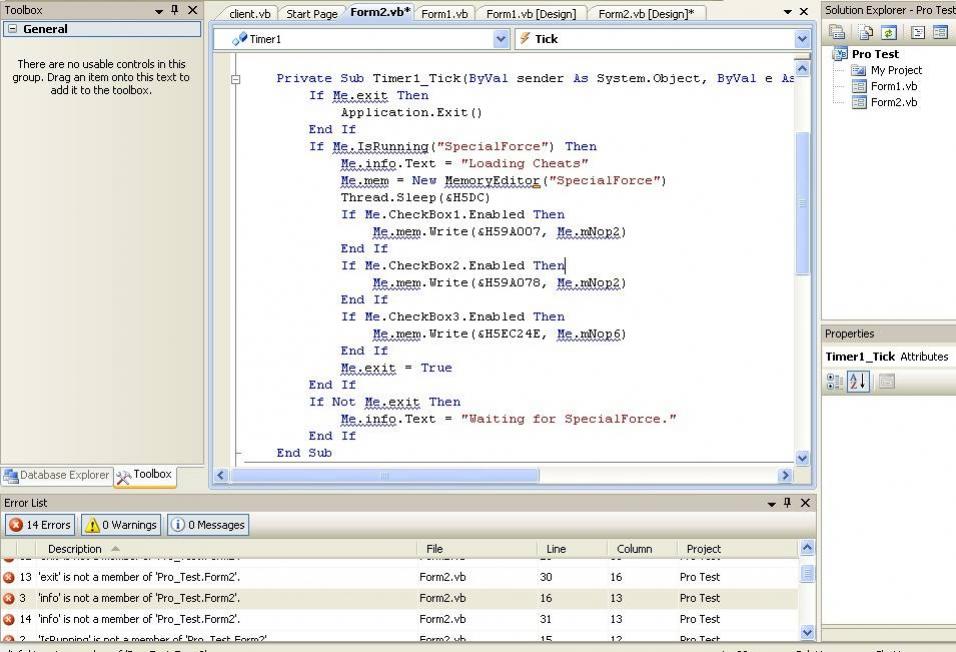The height and width of the screenshot is (652, 956).
Task: Click 'Thread.Sleep(&H5DC)' code line
Action: 415,198
